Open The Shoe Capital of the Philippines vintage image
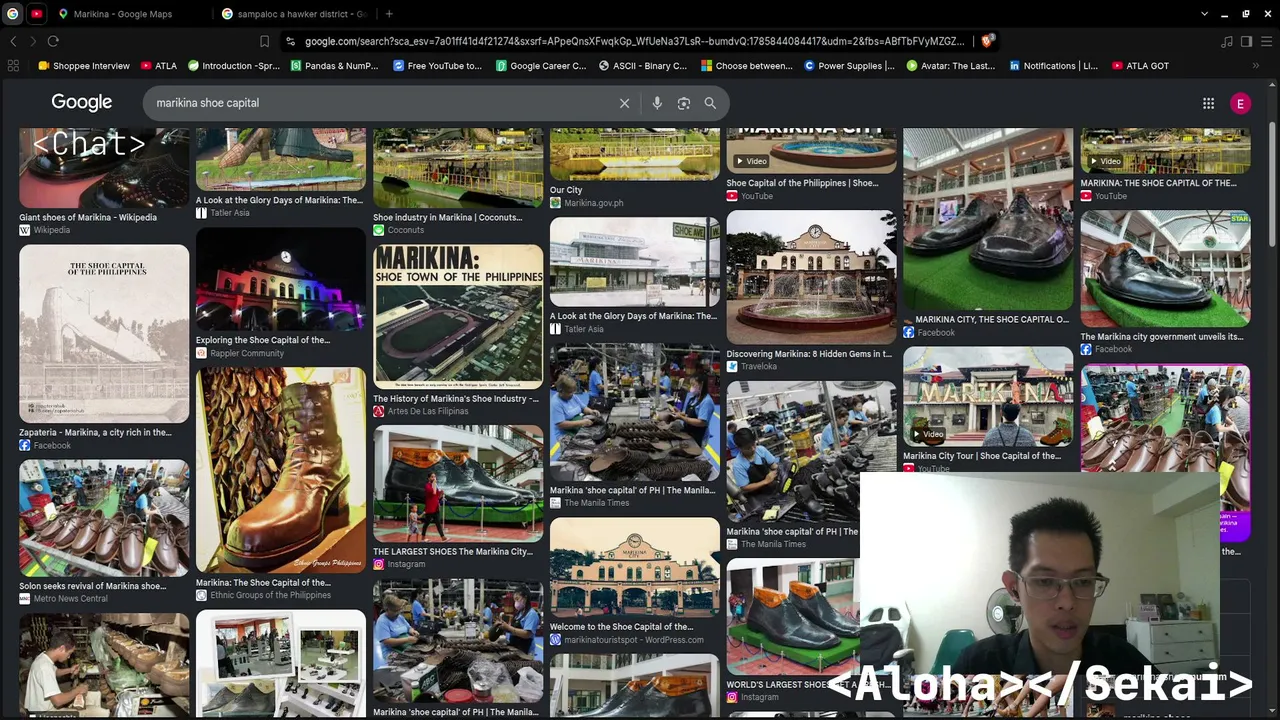This screenshot has height=720, width=1280. (104, 334)
